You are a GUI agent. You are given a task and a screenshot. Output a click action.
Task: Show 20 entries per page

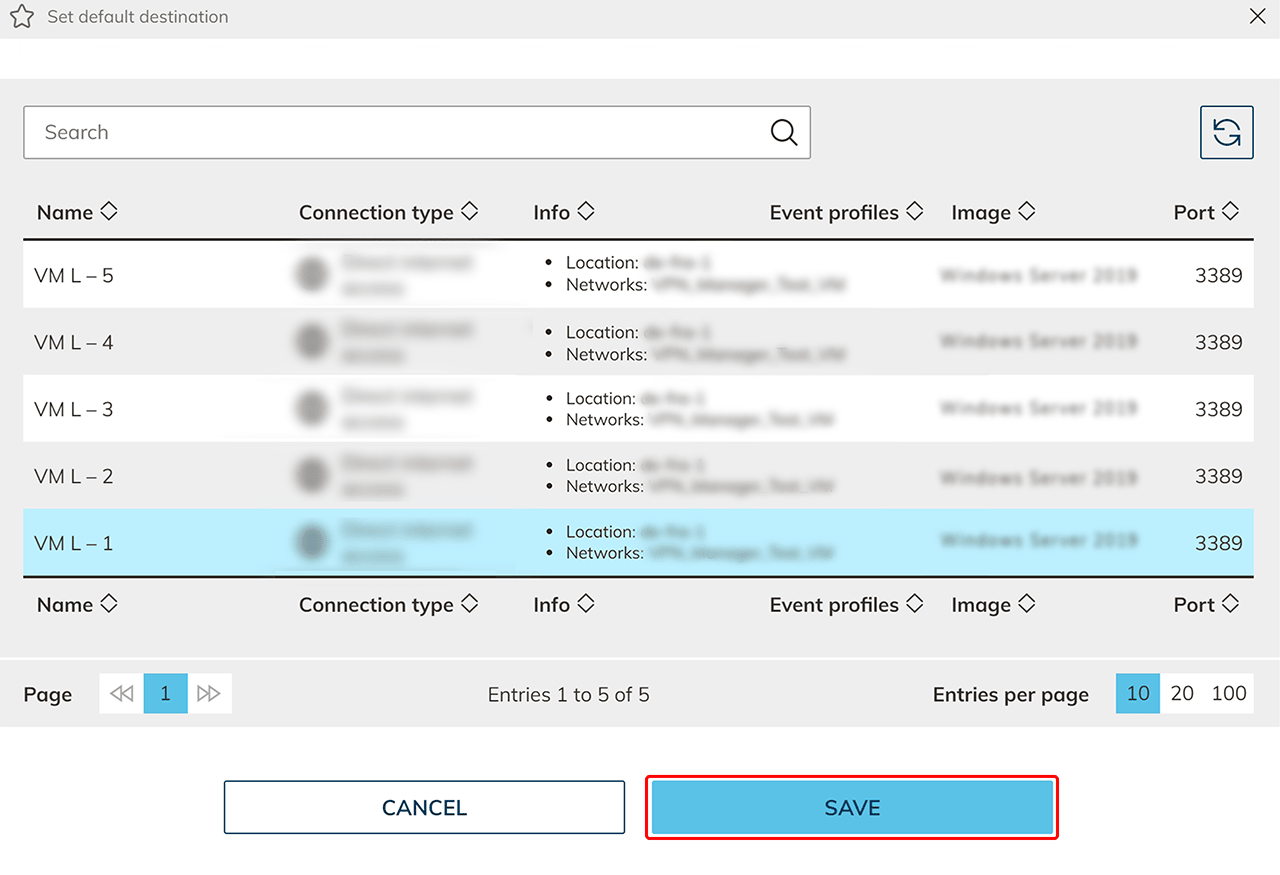(x=1182, y=694)
